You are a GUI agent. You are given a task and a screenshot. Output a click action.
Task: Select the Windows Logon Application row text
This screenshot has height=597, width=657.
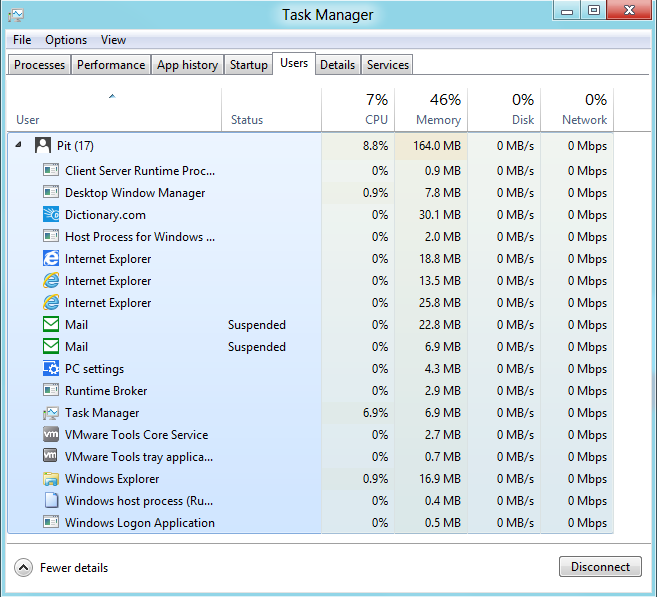pyautogui.click(x=140, y=522)
